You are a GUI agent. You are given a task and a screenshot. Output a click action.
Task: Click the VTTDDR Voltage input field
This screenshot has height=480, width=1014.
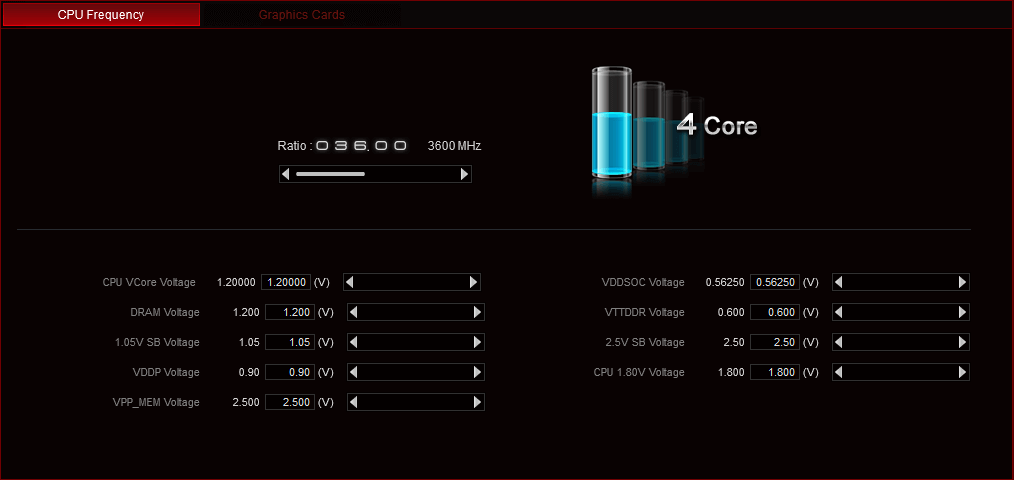pyautogui.click(x=775, y=312)
